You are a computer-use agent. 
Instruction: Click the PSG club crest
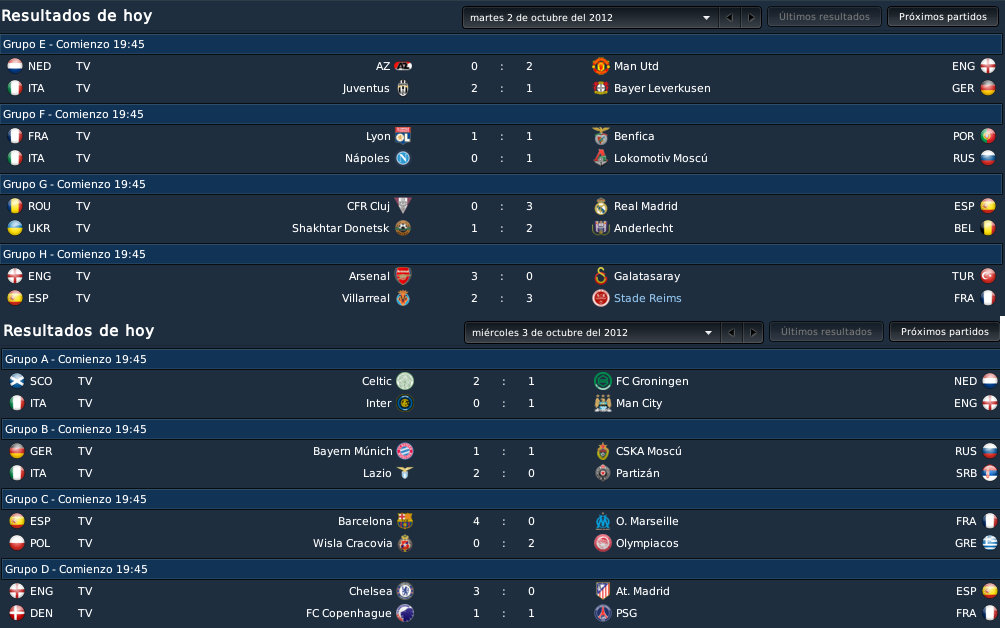602,613
